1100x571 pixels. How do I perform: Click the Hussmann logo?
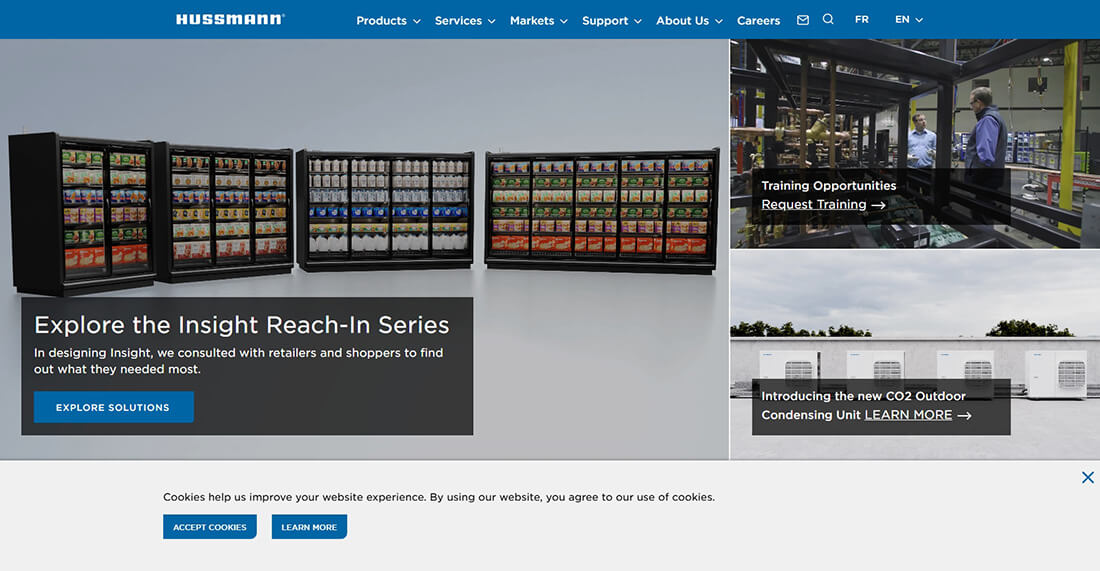(229, 19)
